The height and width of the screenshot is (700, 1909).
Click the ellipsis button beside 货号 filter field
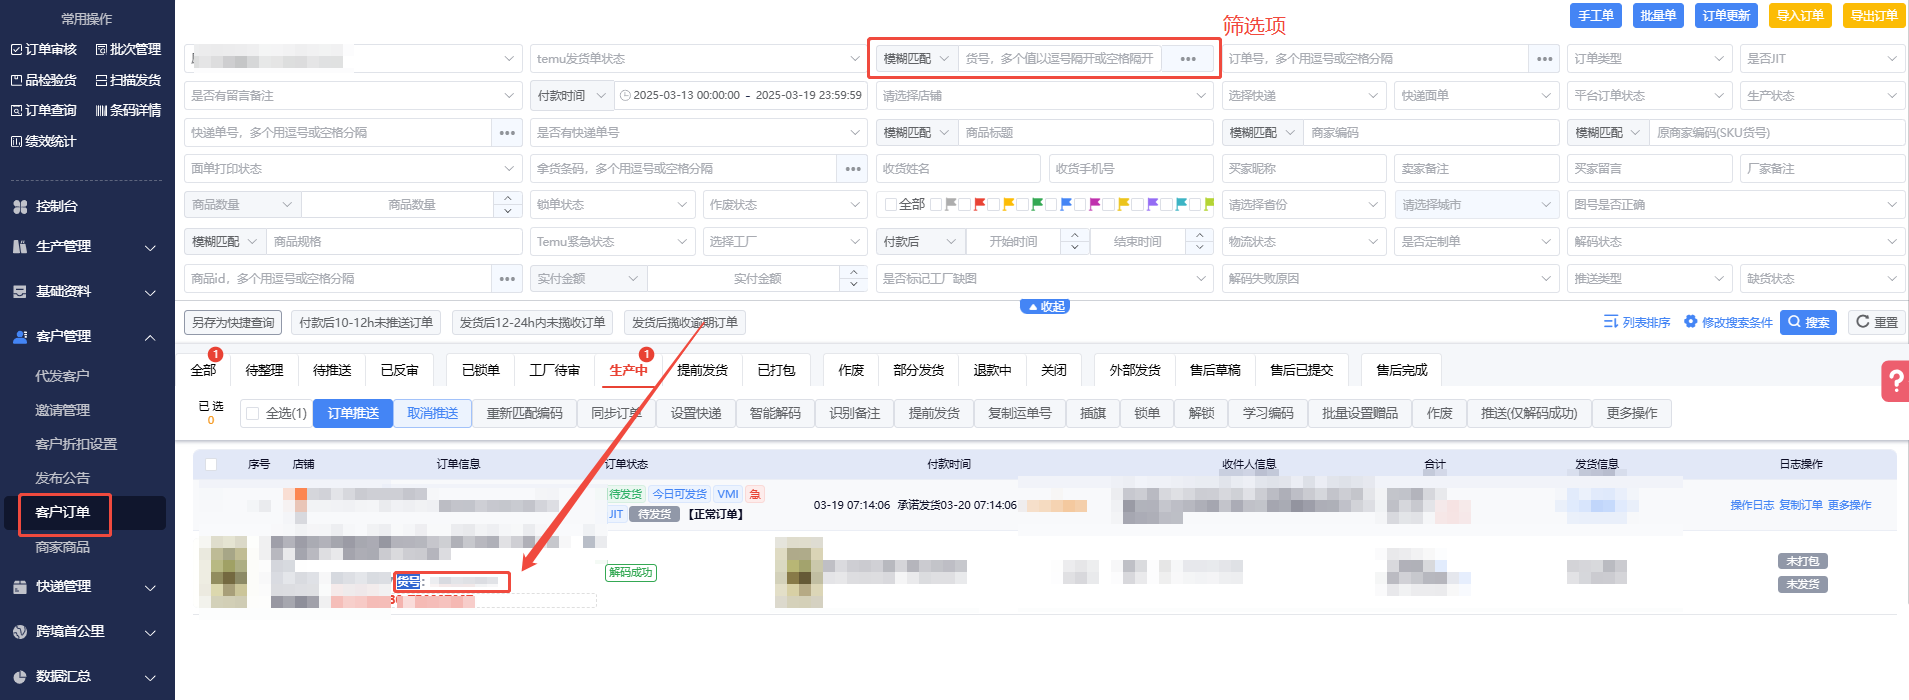coord(1188,59)
